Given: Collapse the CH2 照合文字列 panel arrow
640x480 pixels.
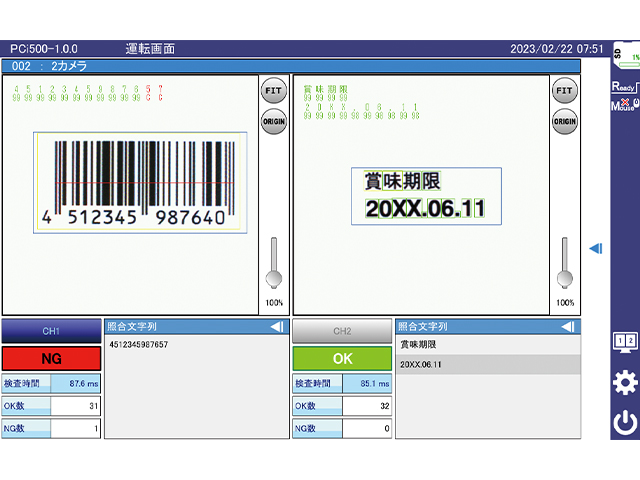Looking at the screenshot, I should click(568, 327).
